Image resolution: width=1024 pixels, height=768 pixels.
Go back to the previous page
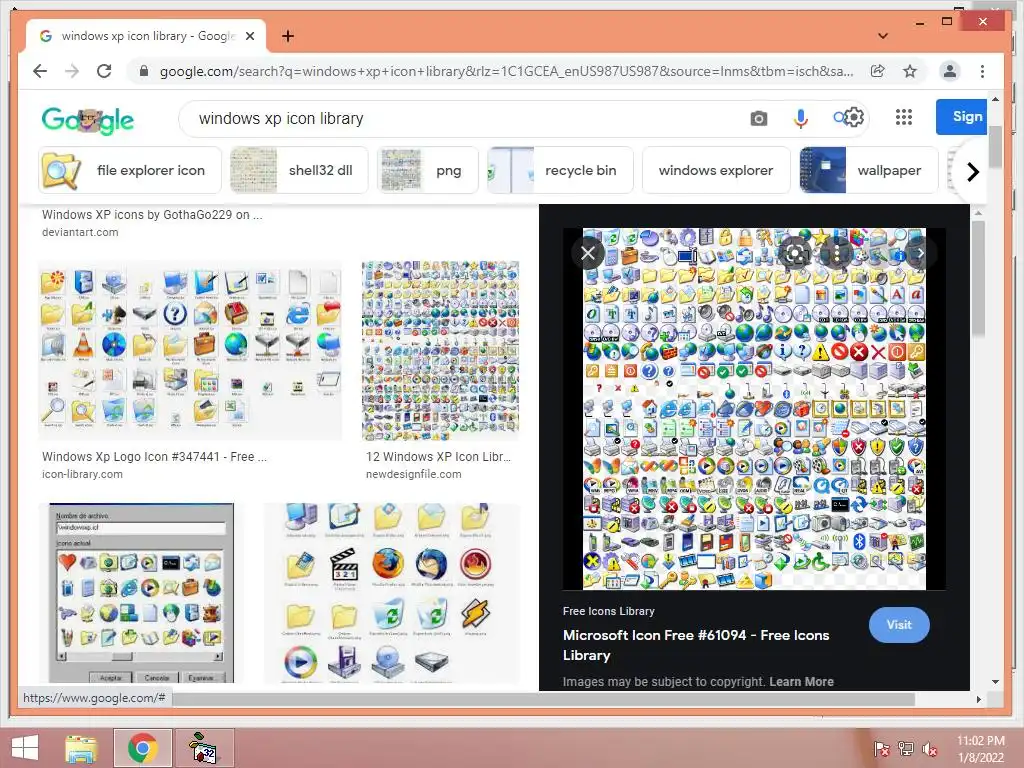click(x=40, y=71)
